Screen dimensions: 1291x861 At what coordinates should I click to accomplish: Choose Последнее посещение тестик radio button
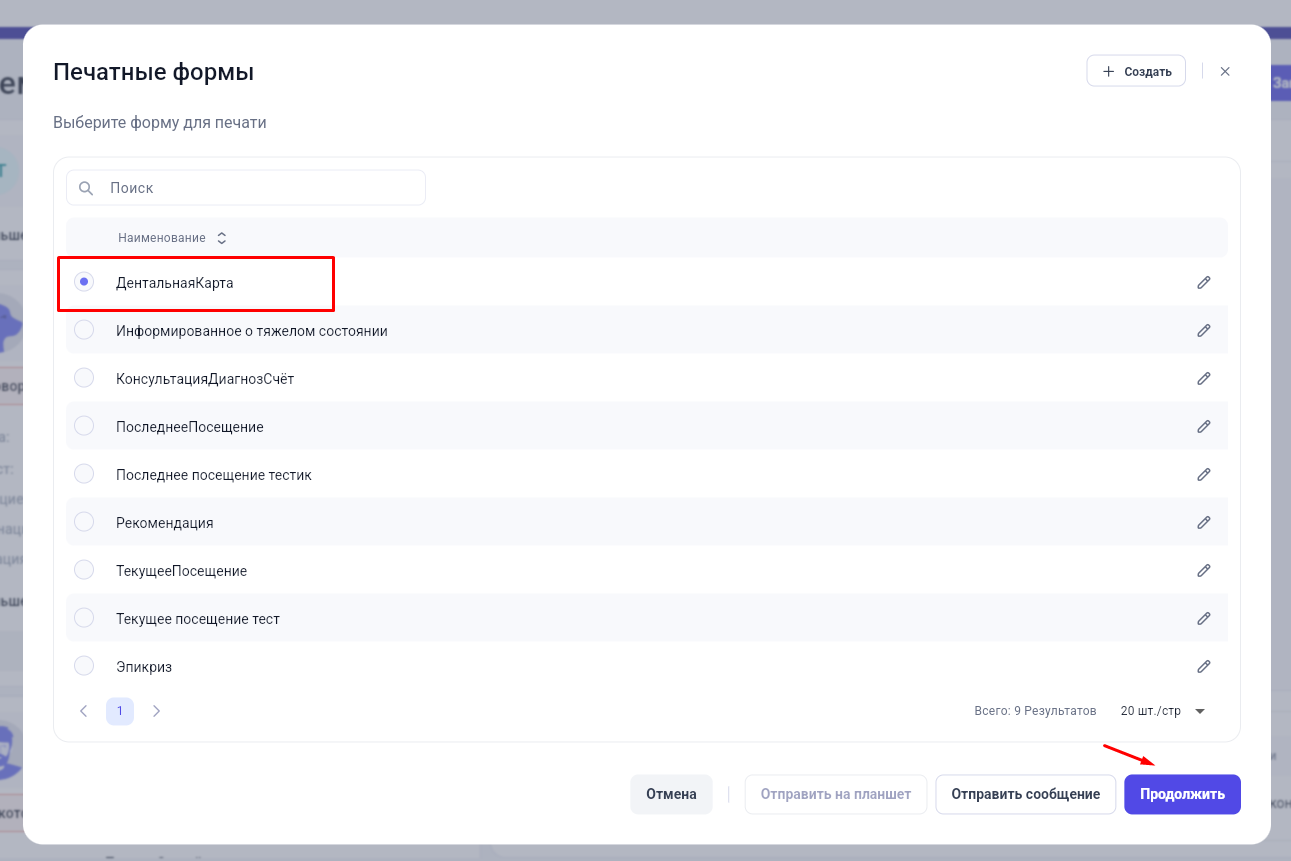click(84, 475)
